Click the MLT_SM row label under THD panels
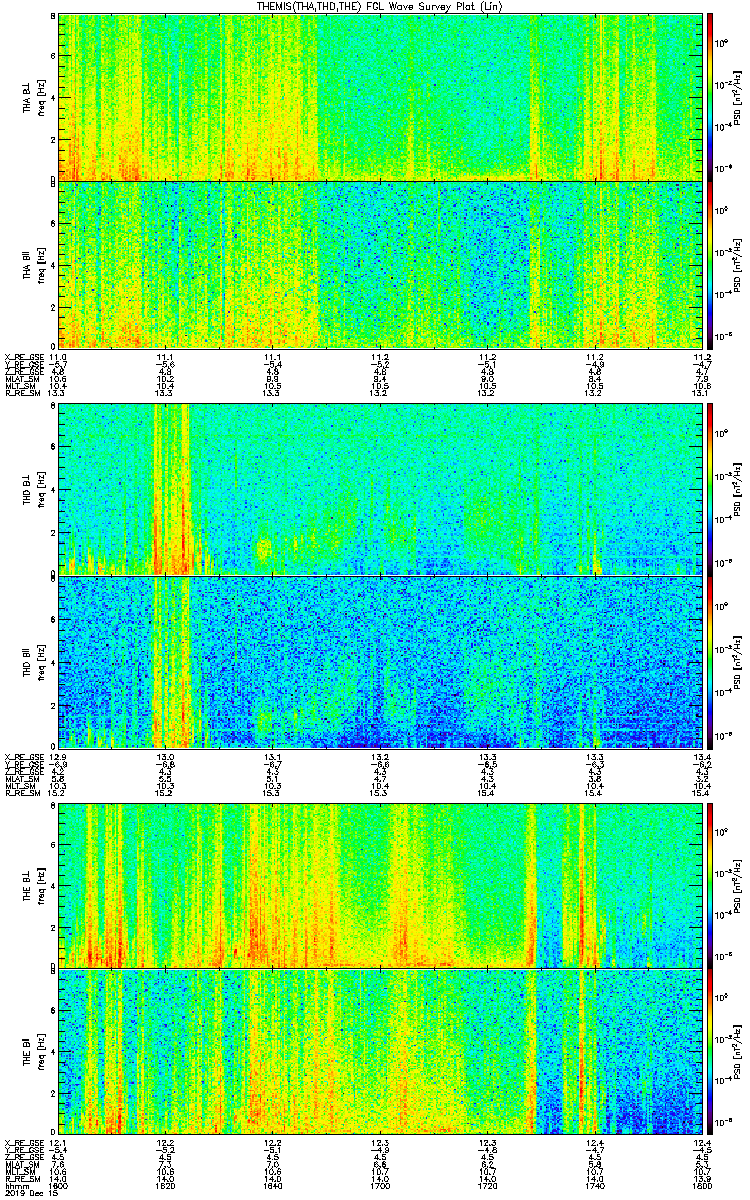Screen dimensions: 750x1200 pos(21,785)
